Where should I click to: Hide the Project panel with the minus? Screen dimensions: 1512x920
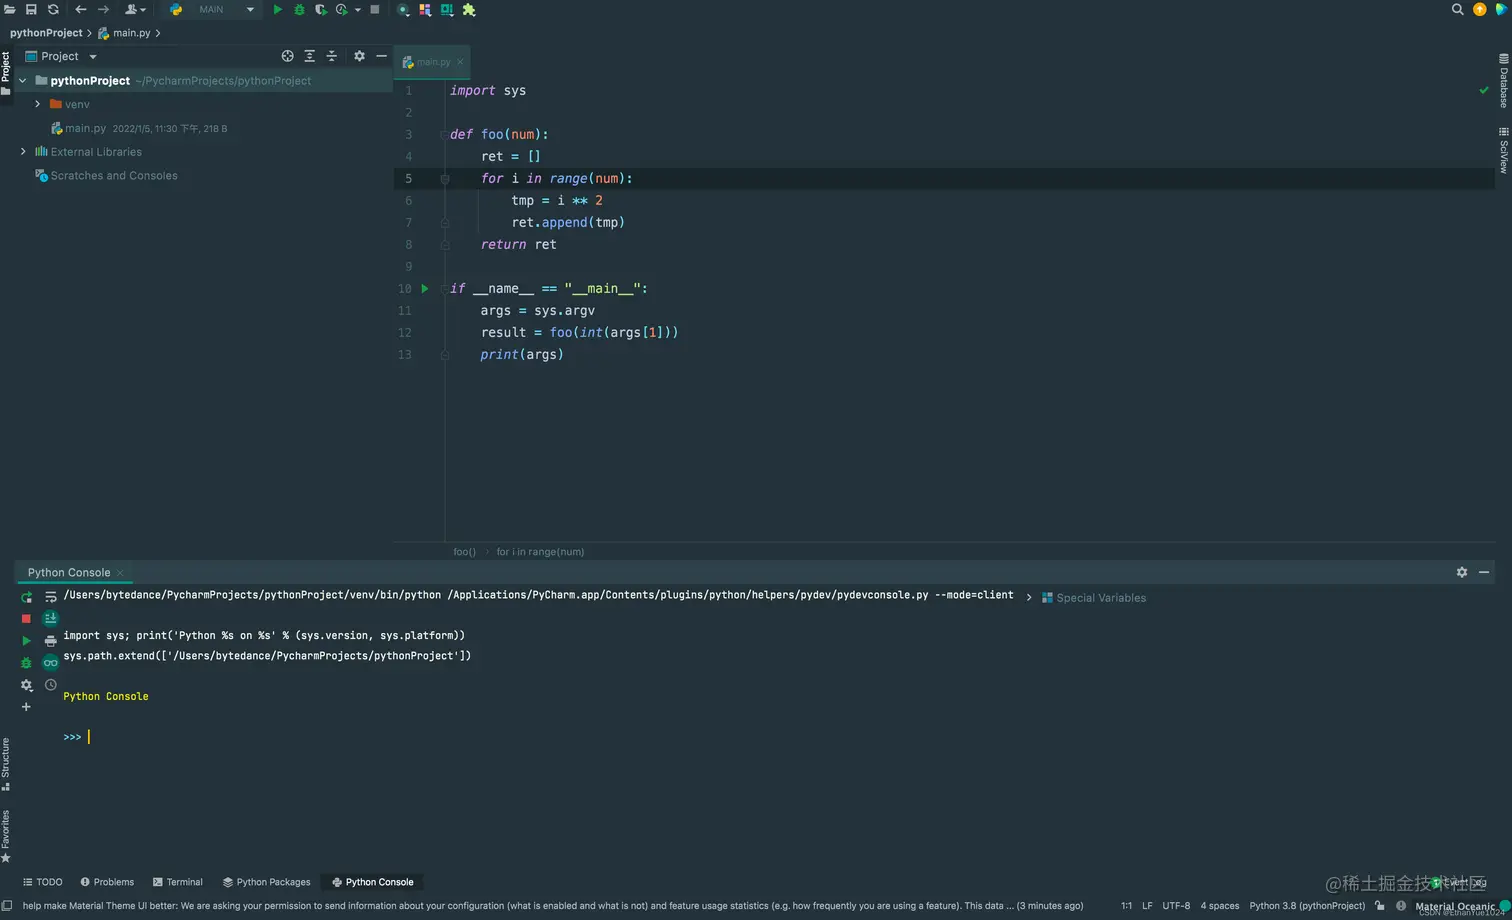381,56
